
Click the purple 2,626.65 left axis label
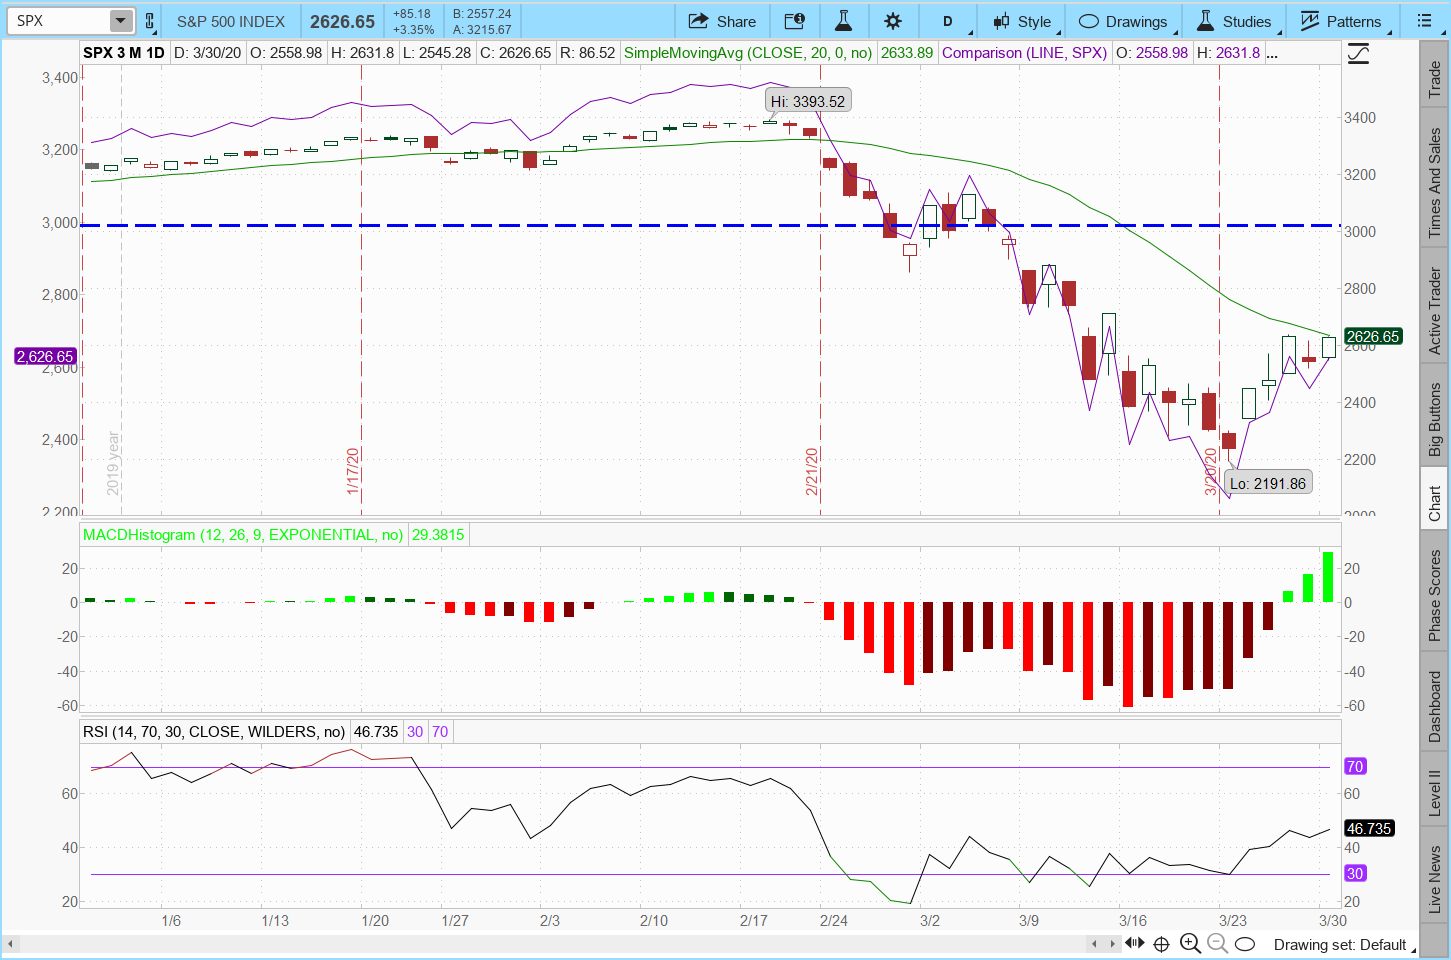pyautogui.click(x=45, y=356)
